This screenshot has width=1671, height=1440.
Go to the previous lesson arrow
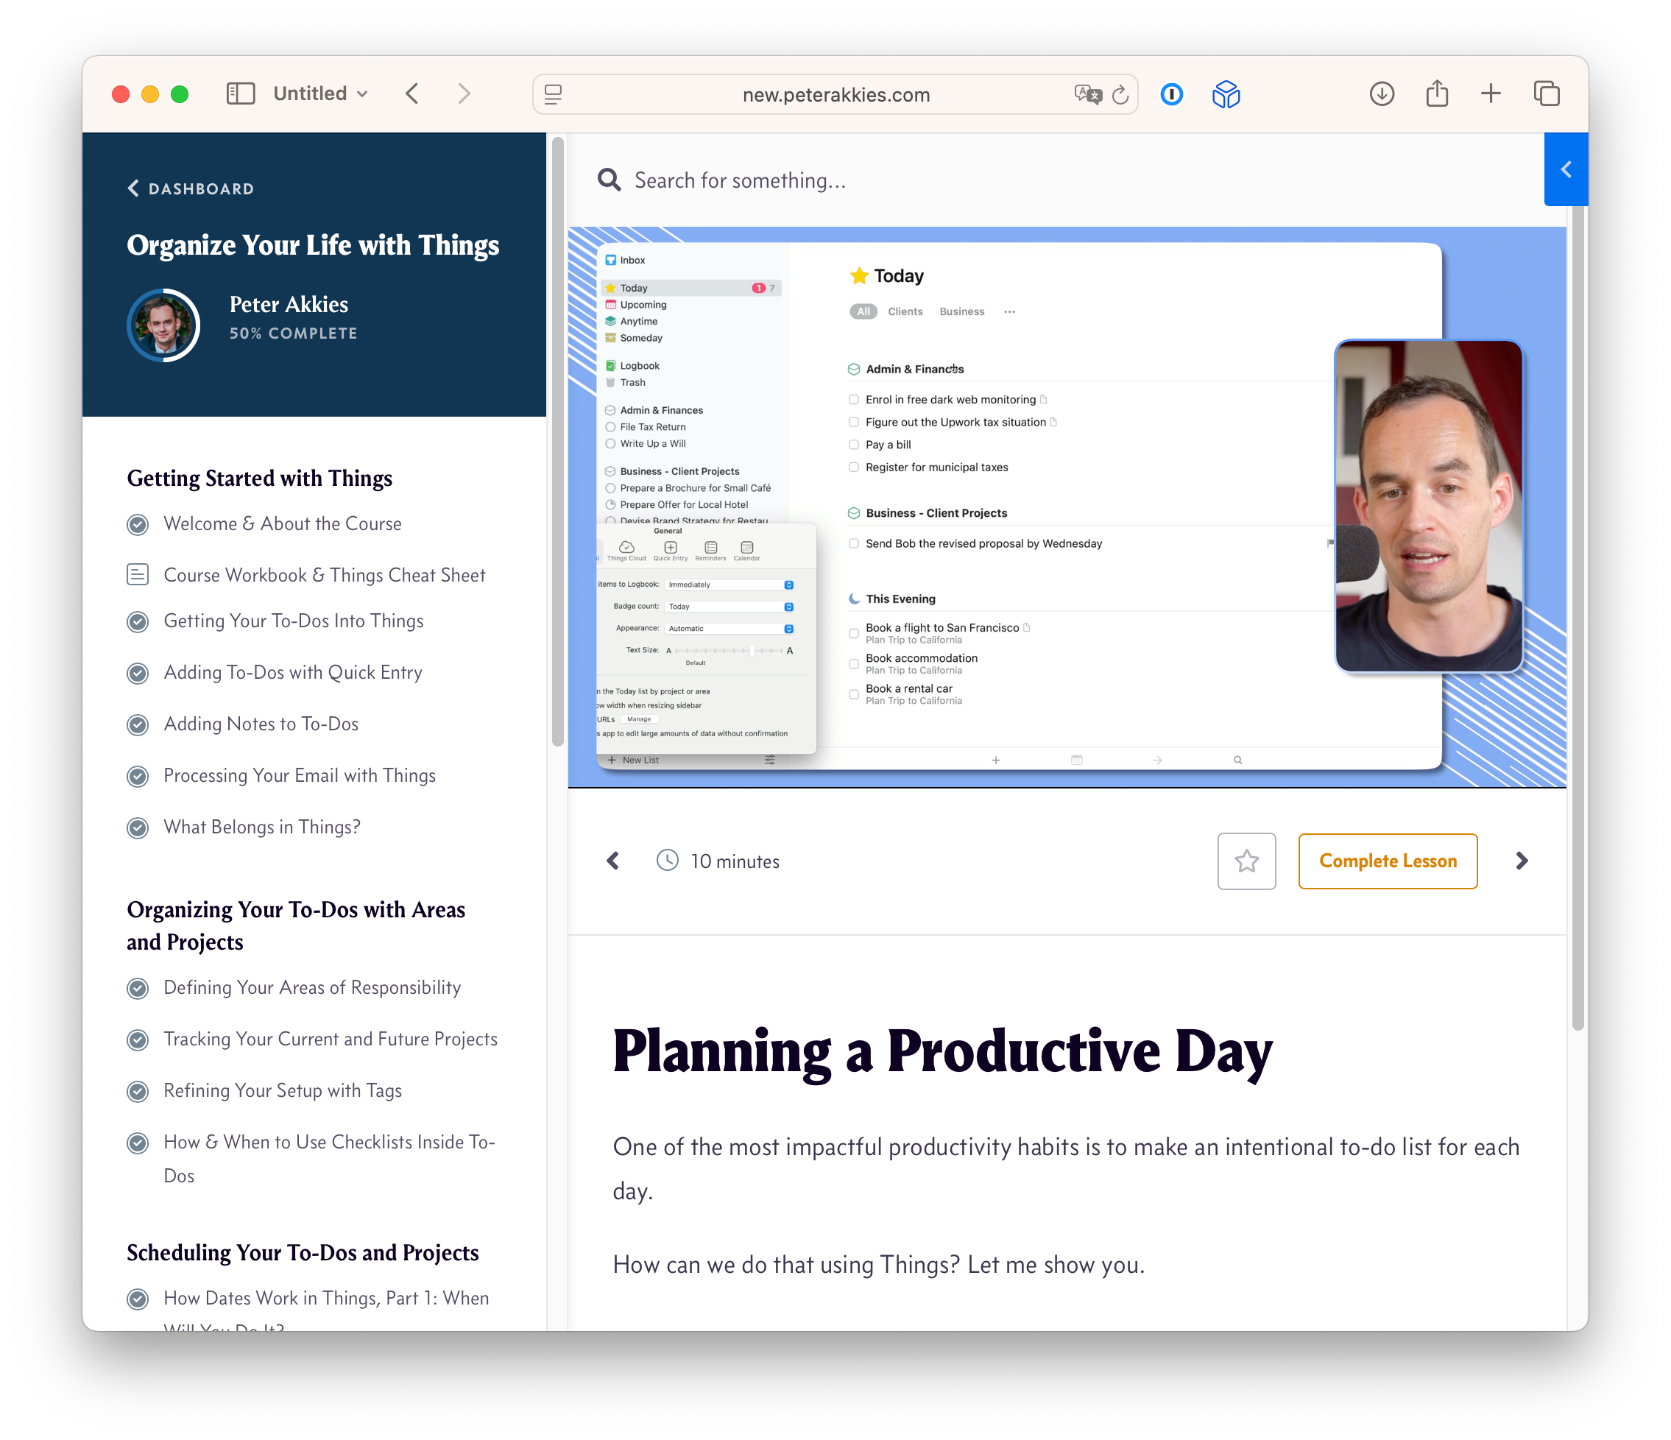pyautogui.click(x=613, y=861)
